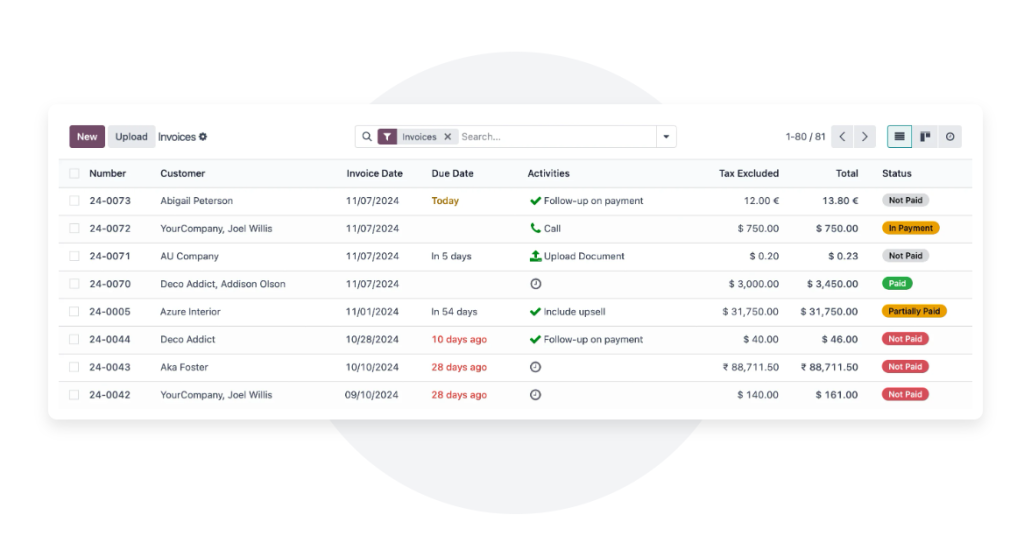Click the Upload button
This screenshot has width=1024, height=550.
(131, 137)
